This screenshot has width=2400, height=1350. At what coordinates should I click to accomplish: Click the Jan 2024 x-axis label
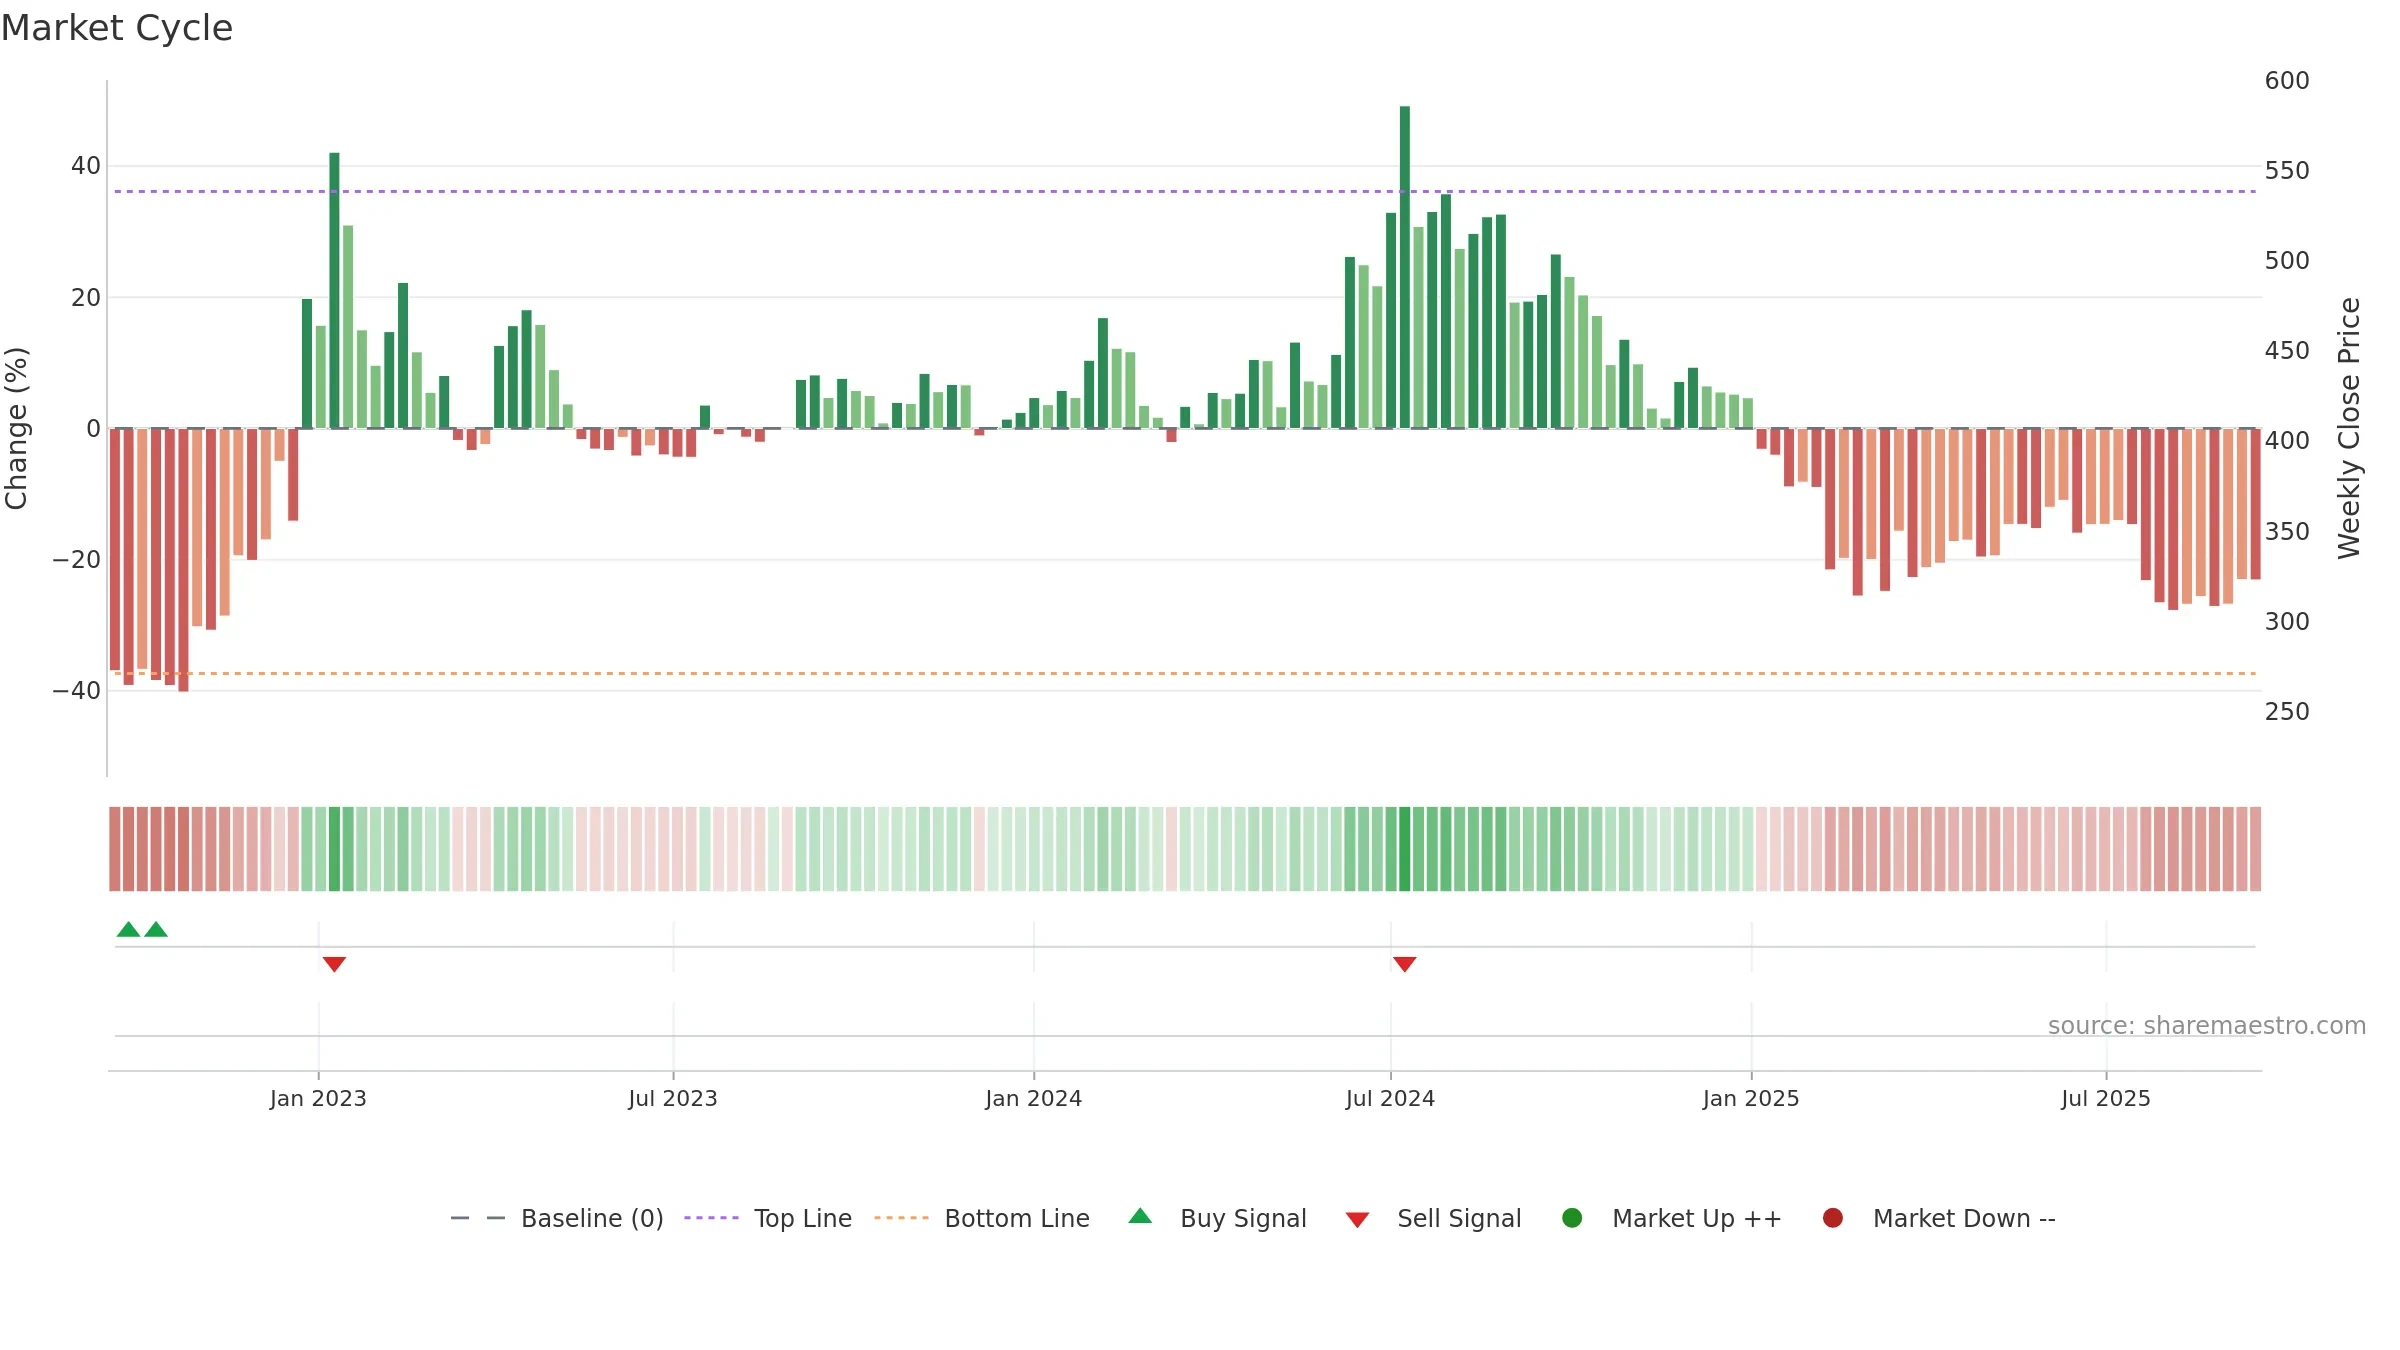(x=1033, y=1098)
